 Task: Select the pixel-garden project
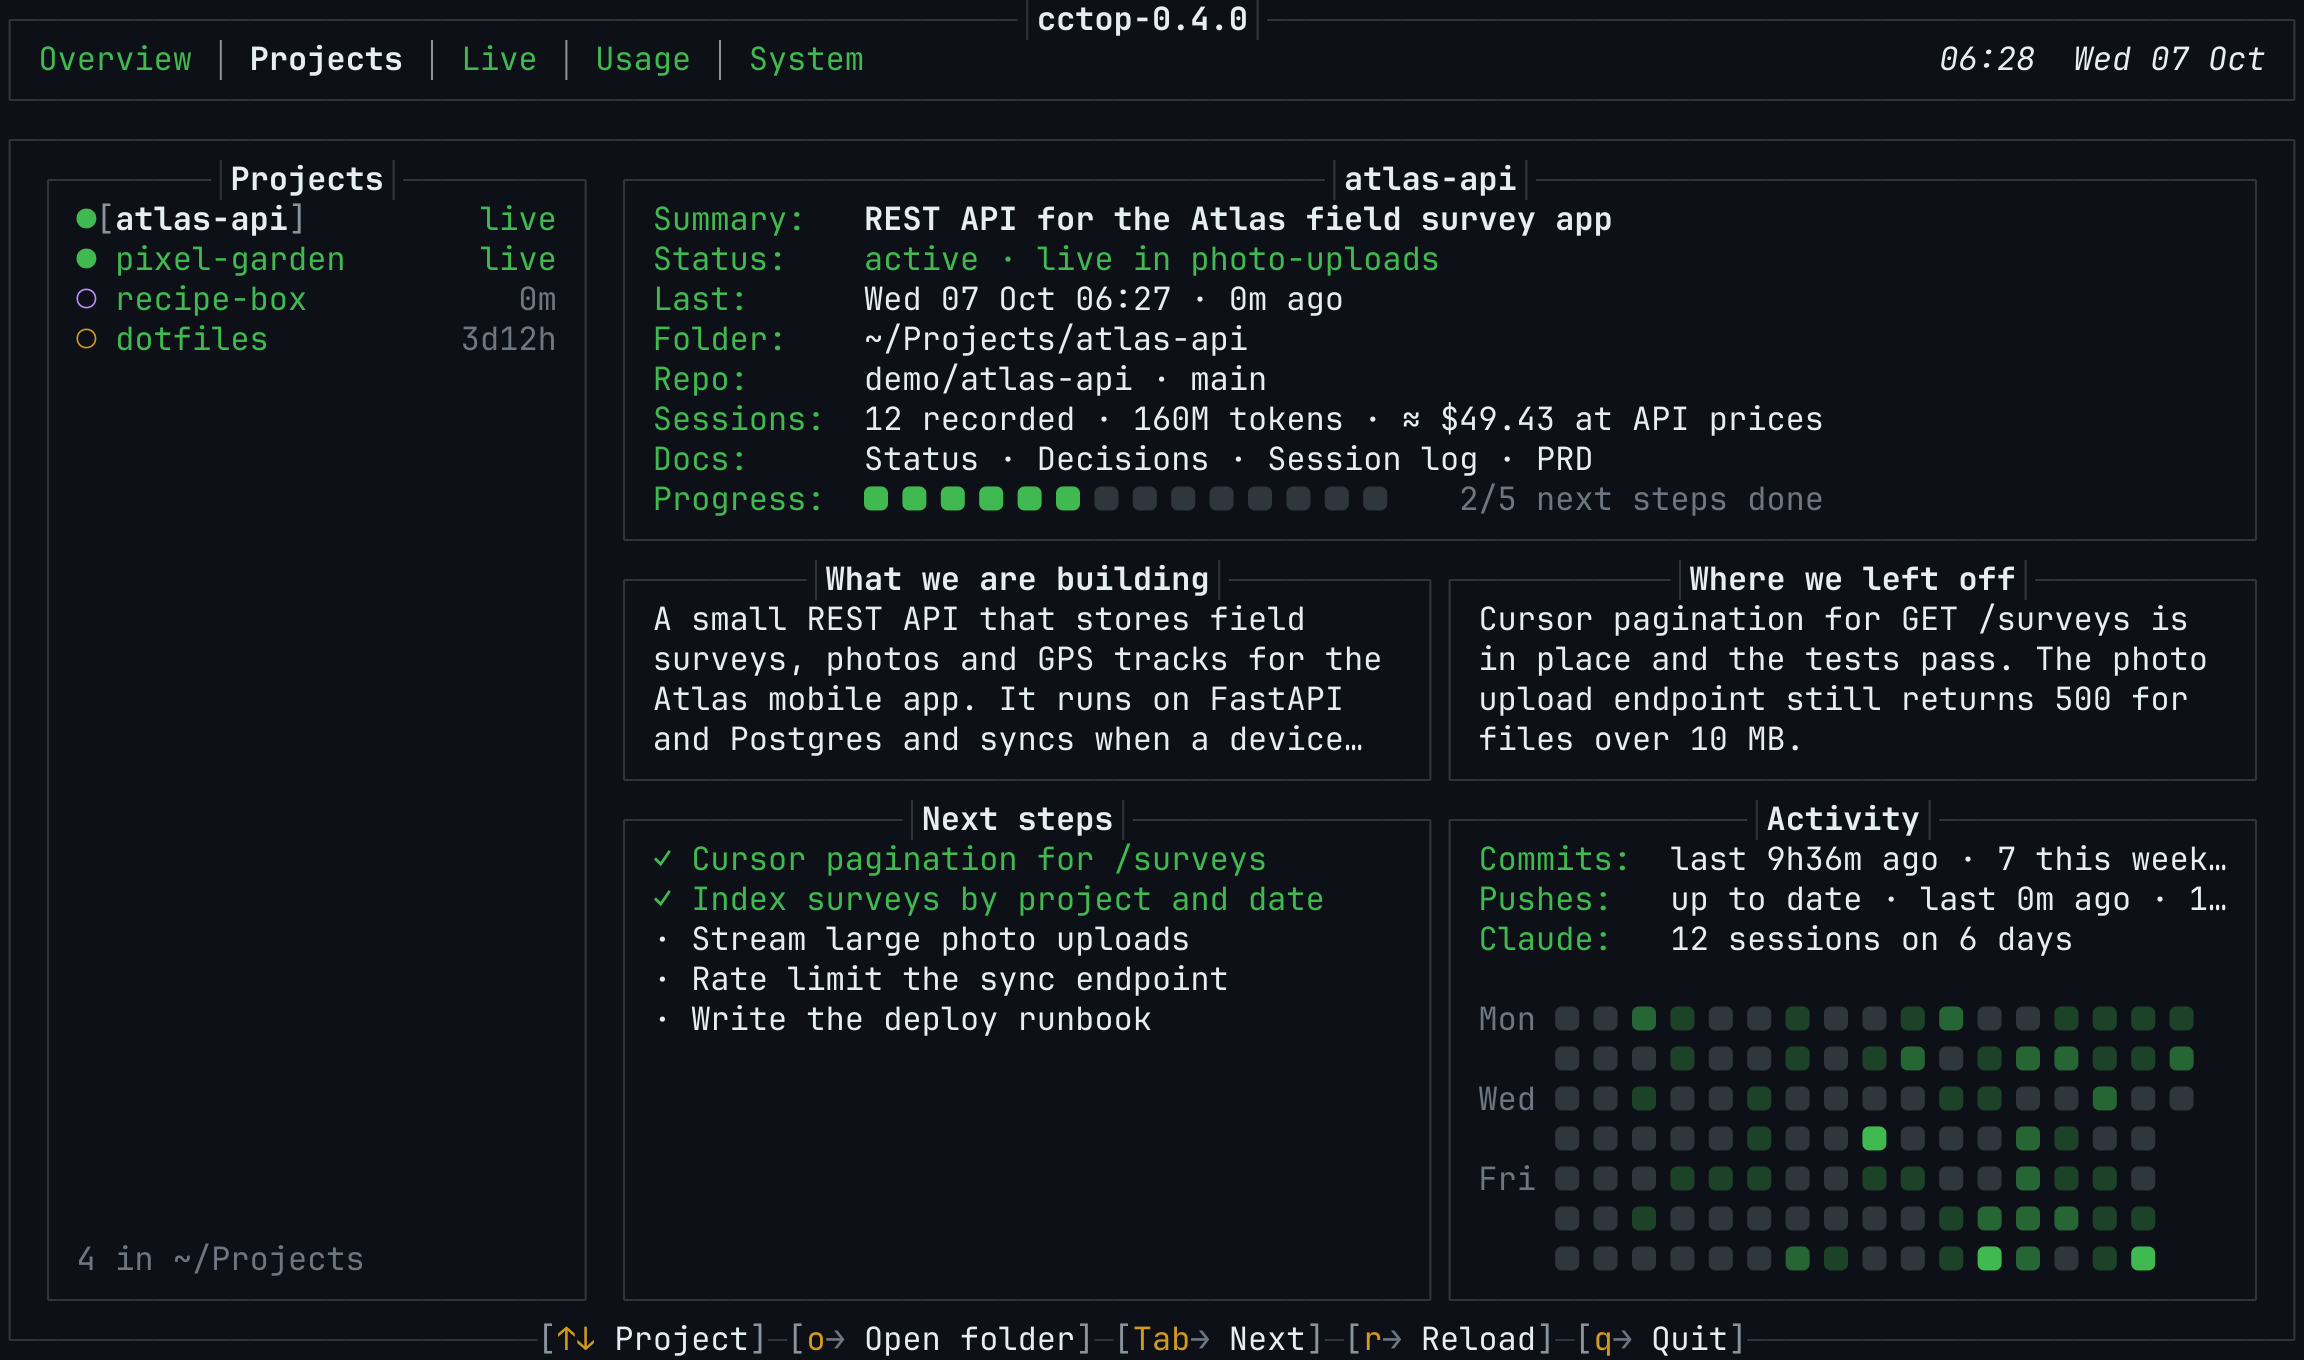(x=316, y=259)
